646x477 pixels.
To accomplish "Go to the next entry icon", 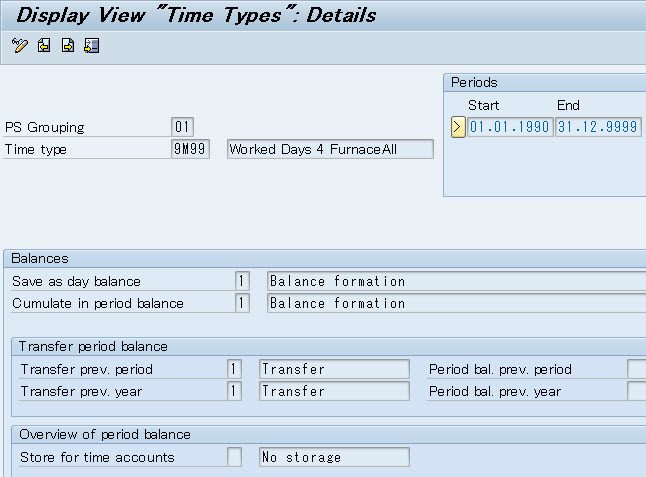I will [67, 46].
